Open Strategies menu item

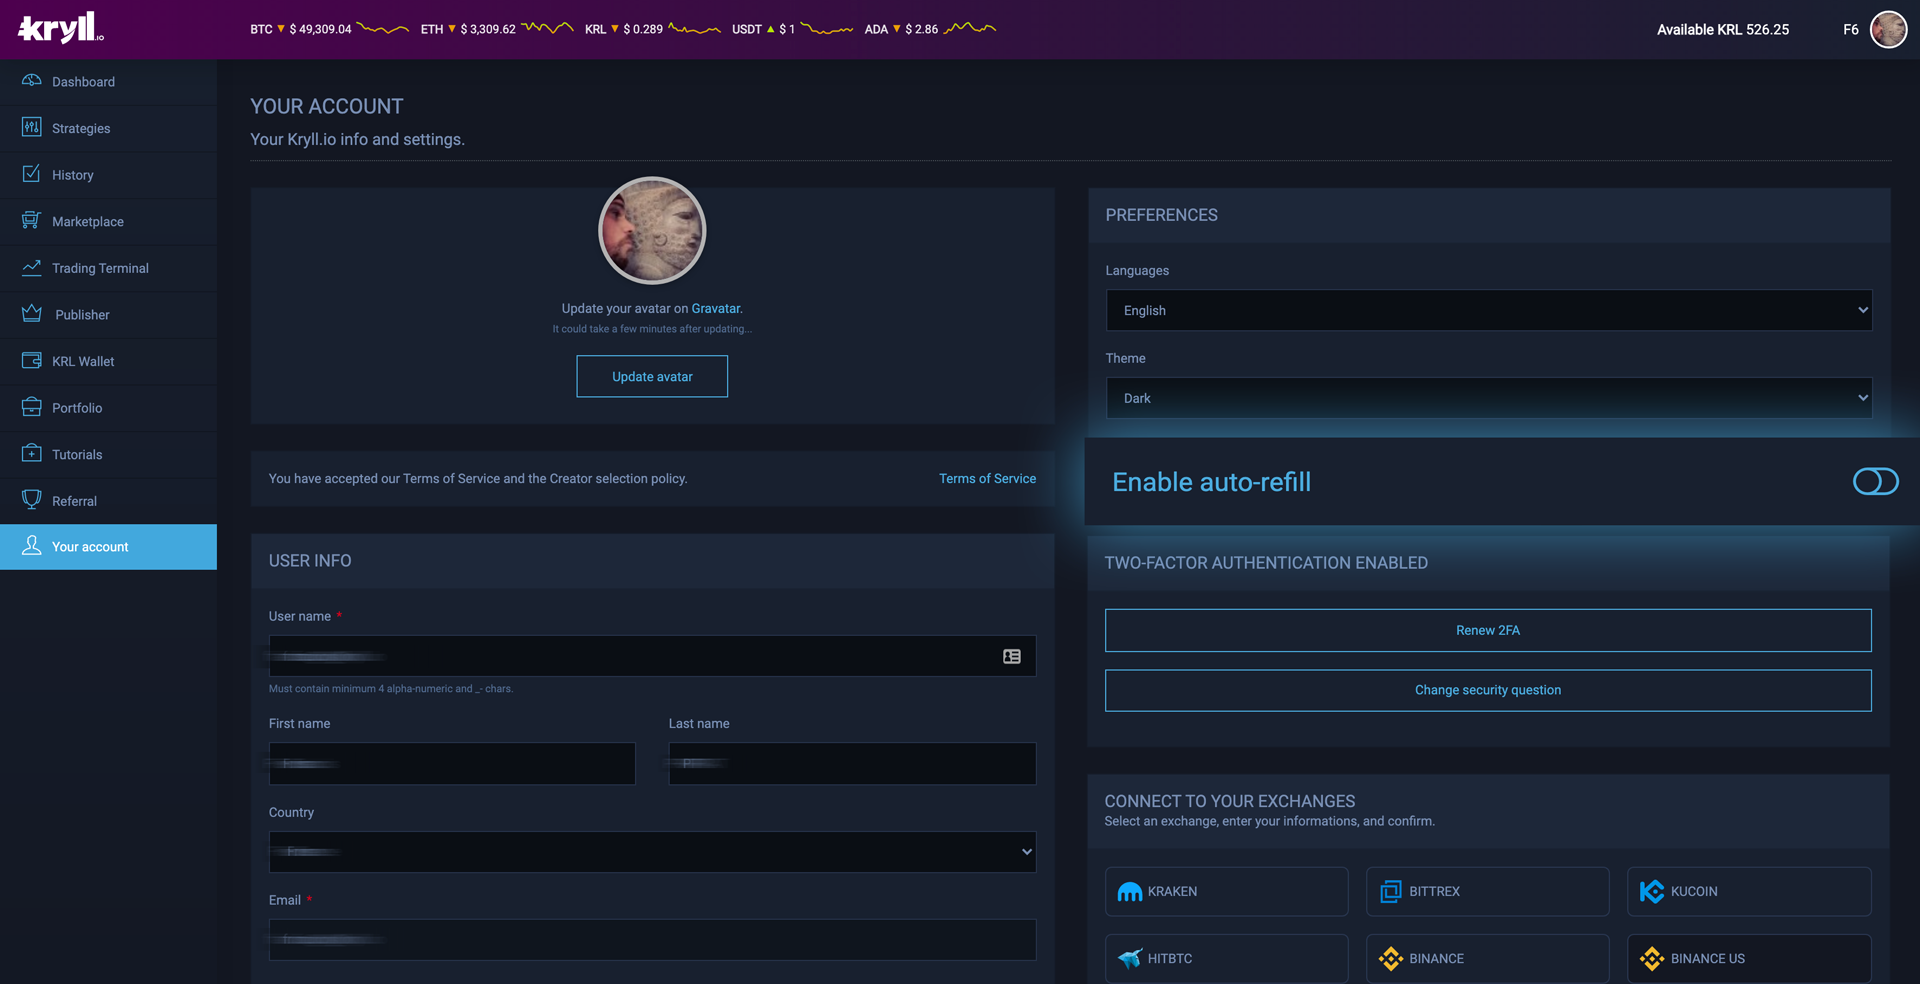pyautogui.click(x=108, y=128)
